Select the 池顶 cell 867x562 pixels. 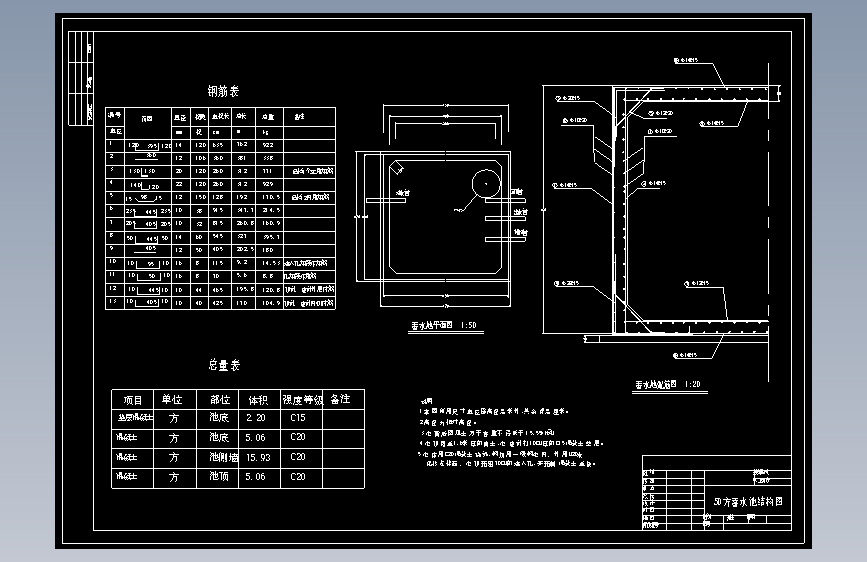click(219, 476)
